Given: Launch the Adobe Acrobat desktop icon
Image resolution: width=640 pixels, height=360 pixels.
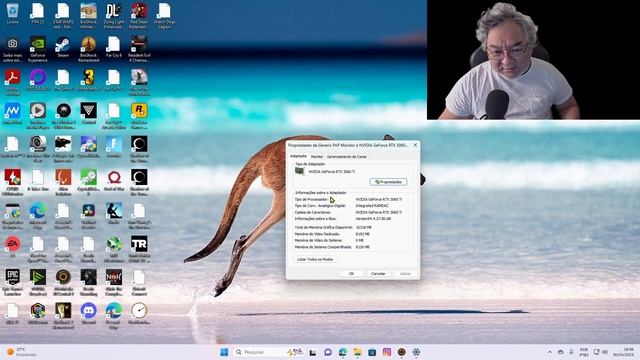Looking at the screenshot, I should pos(13,82).
